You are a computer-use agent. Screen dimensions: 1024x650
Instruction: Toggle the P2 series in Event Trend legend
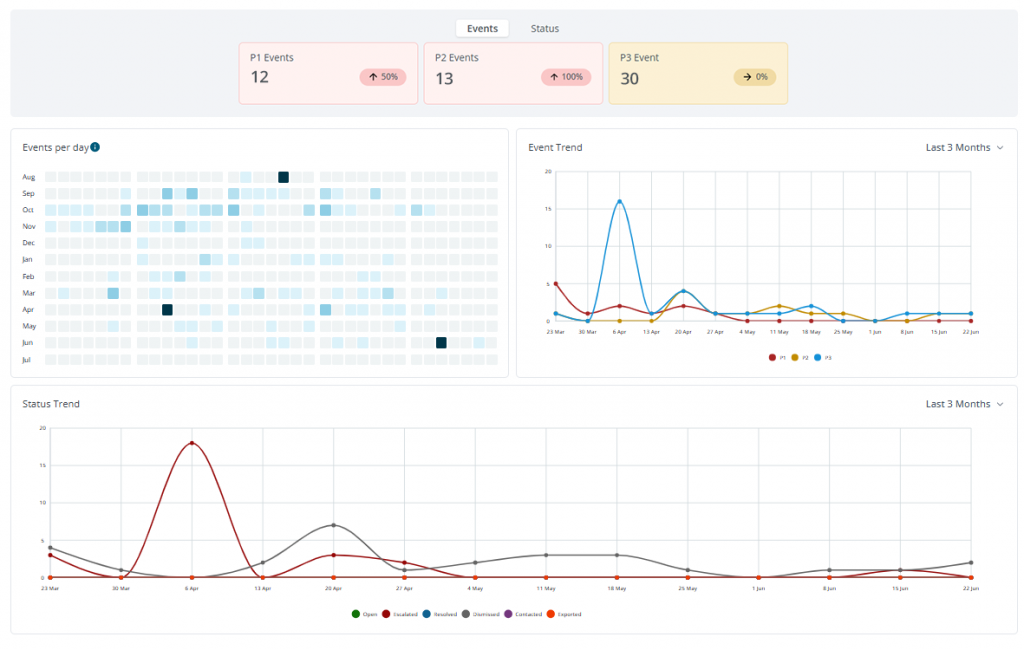coord(799,357)
